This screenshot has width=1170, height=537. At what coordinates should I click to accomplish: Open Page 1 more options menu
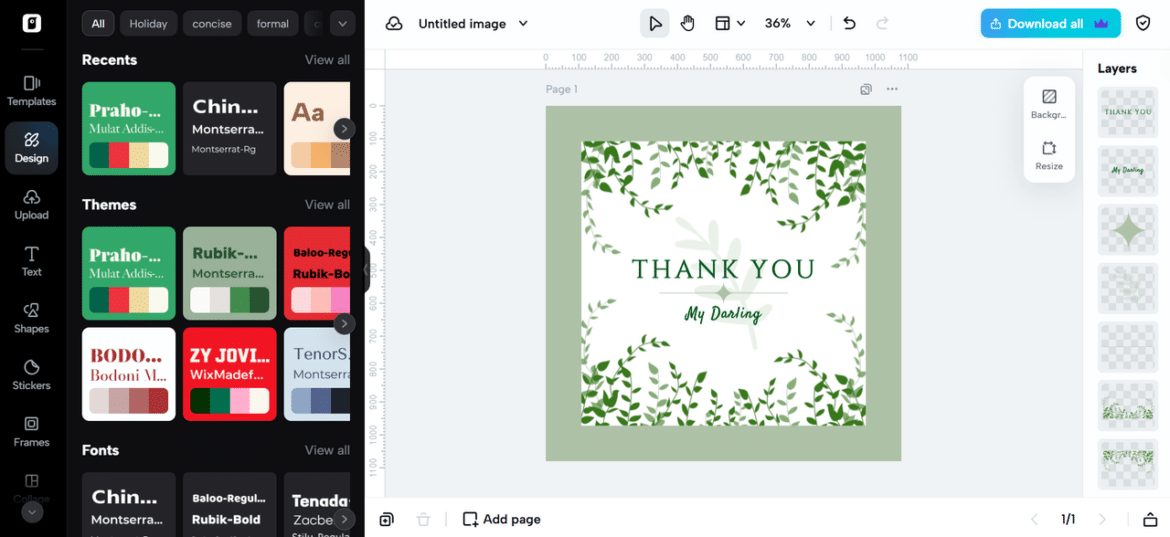pos(892,89)
